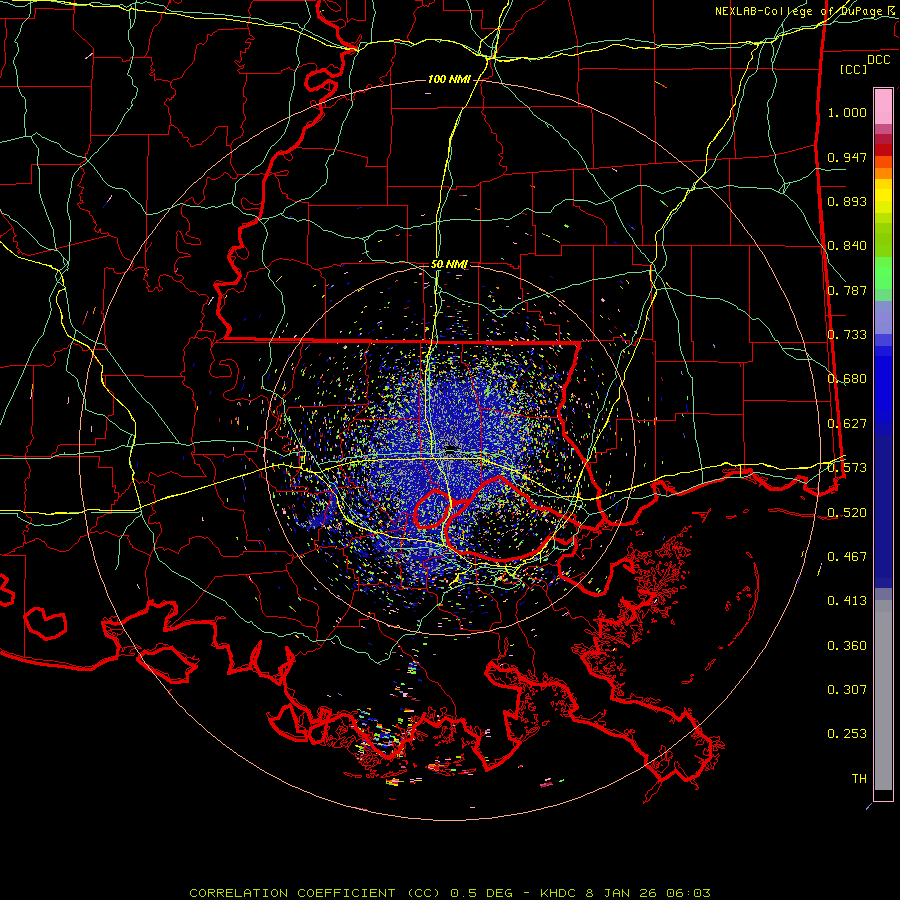Viewport: 900px width, 900px height.
Task: Pick the pink swatch at colorbar top
Action: click(883, 107)
